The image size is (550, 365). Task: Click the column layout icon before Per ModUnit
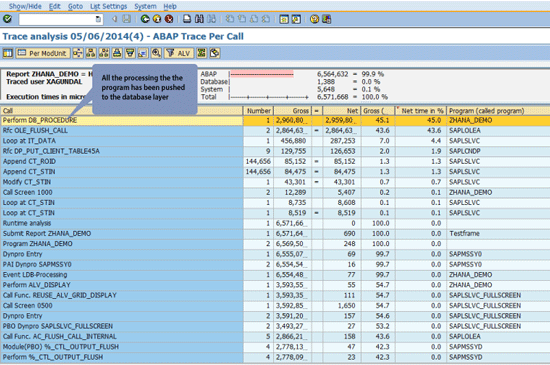click(8, 53)
